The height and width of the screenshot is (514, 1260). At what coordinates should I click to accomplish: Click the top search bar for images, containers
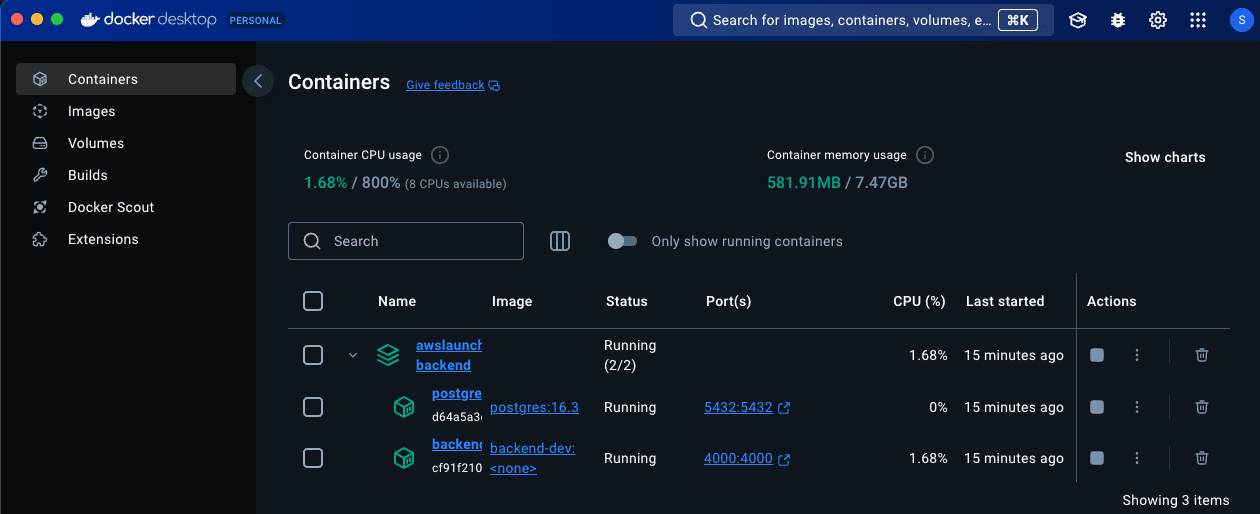pyautogui.click(x=863, y=20)
